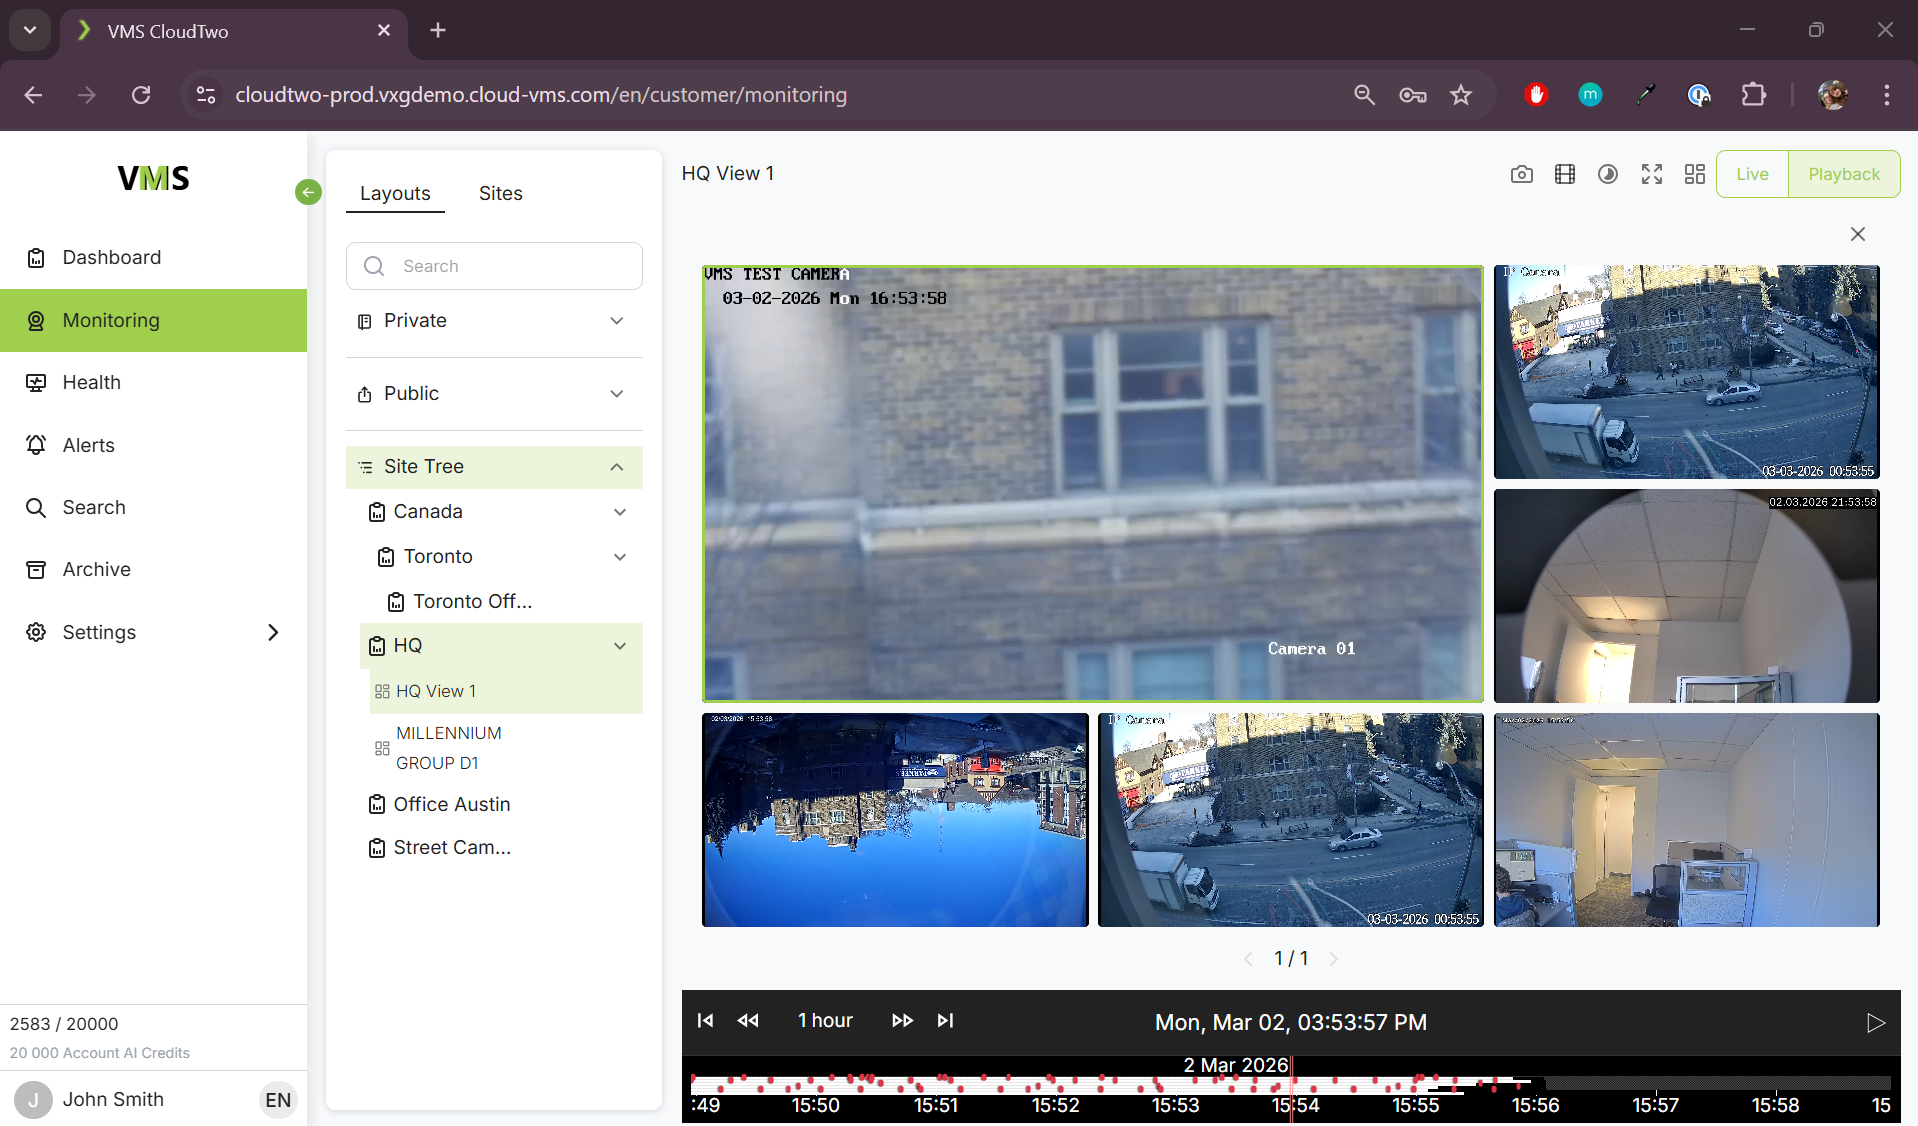Image resolution: width=1918 pixels, height=1126 pixels.
Task: Enter fullscreen view mode
Action: pos(1651,174)
